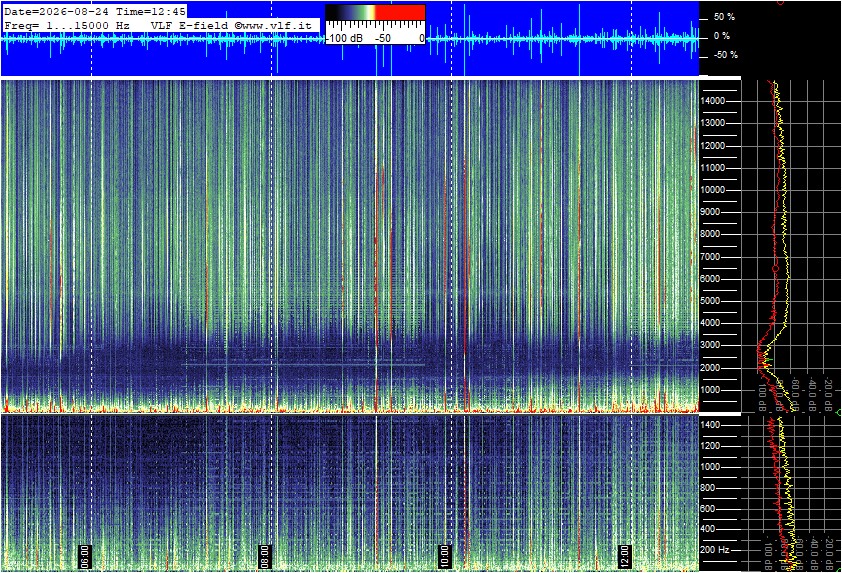Click the Freq= 1...15000 Hz header text
The height and width of the screenshot is (573, 842).
point(65,25)
